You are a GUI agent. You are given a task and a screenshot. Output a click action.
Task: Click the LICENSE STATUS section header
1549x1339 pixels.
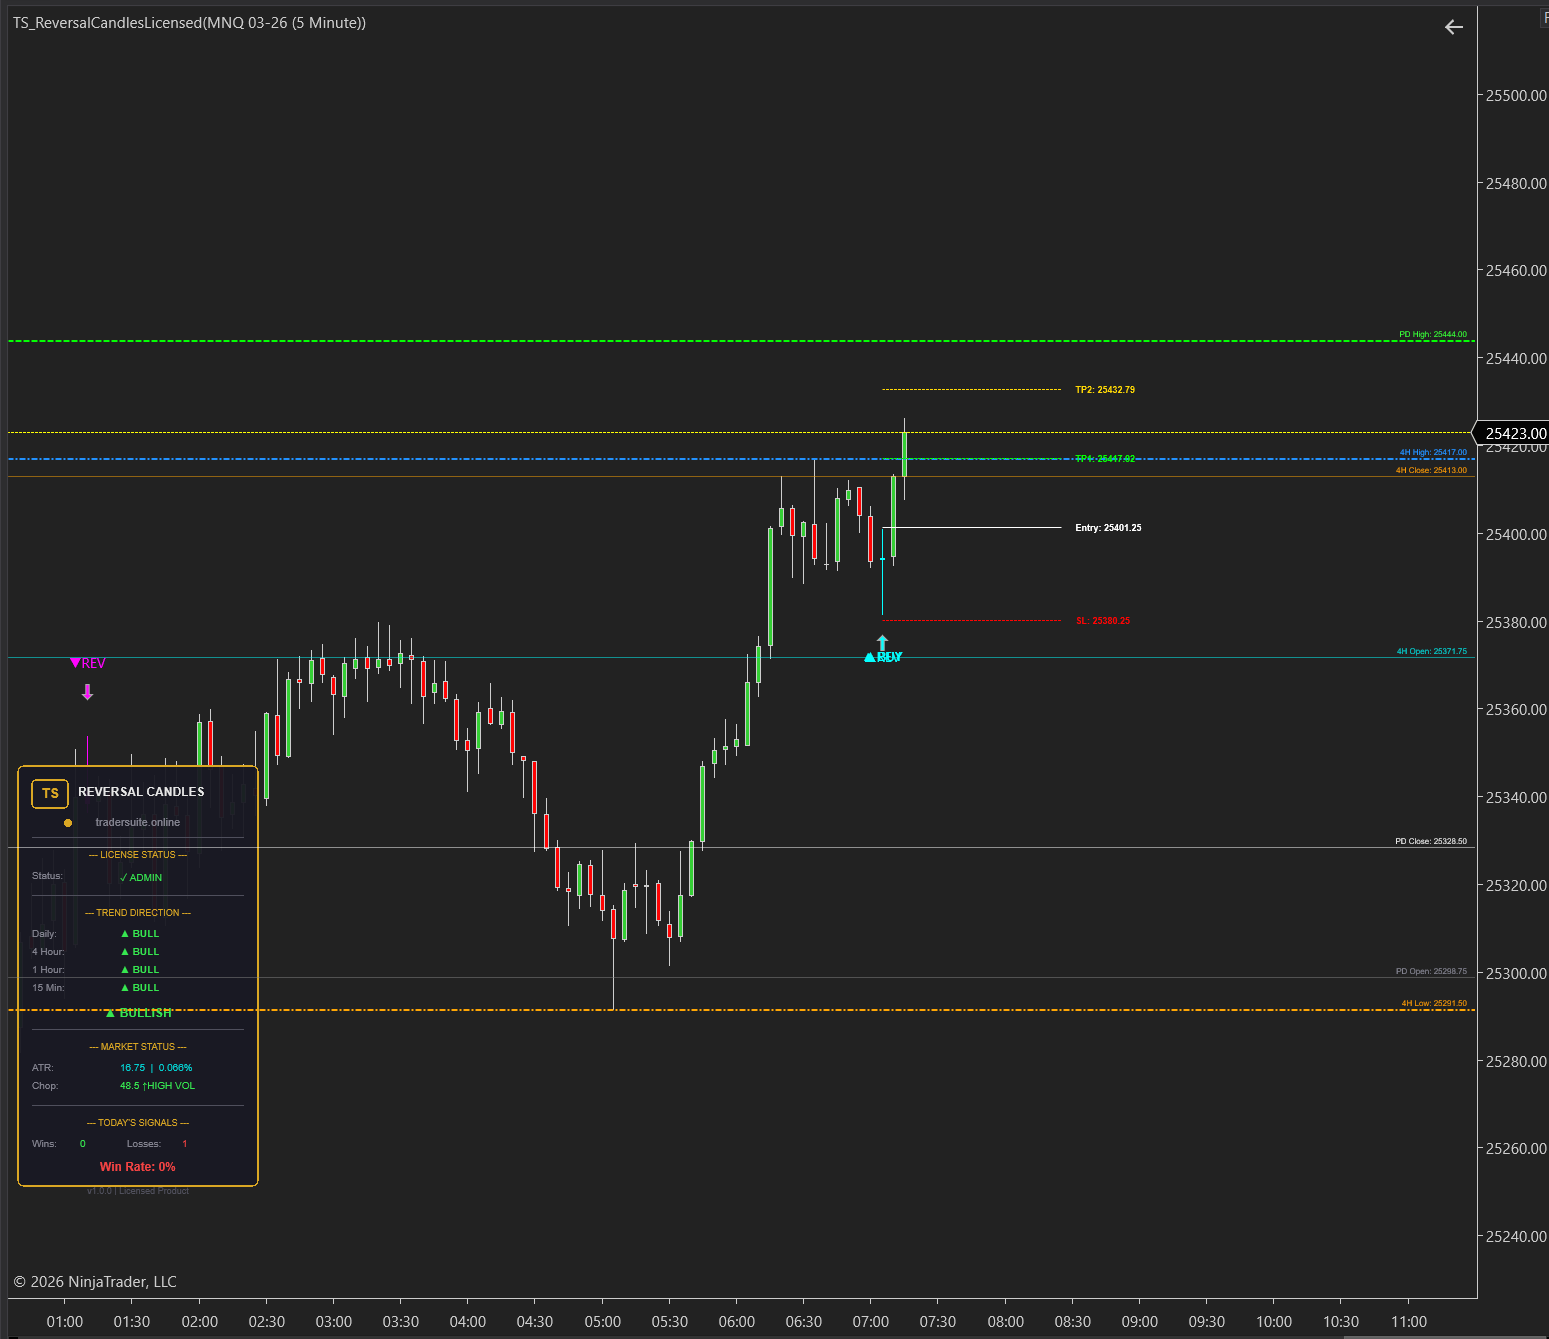138,855
